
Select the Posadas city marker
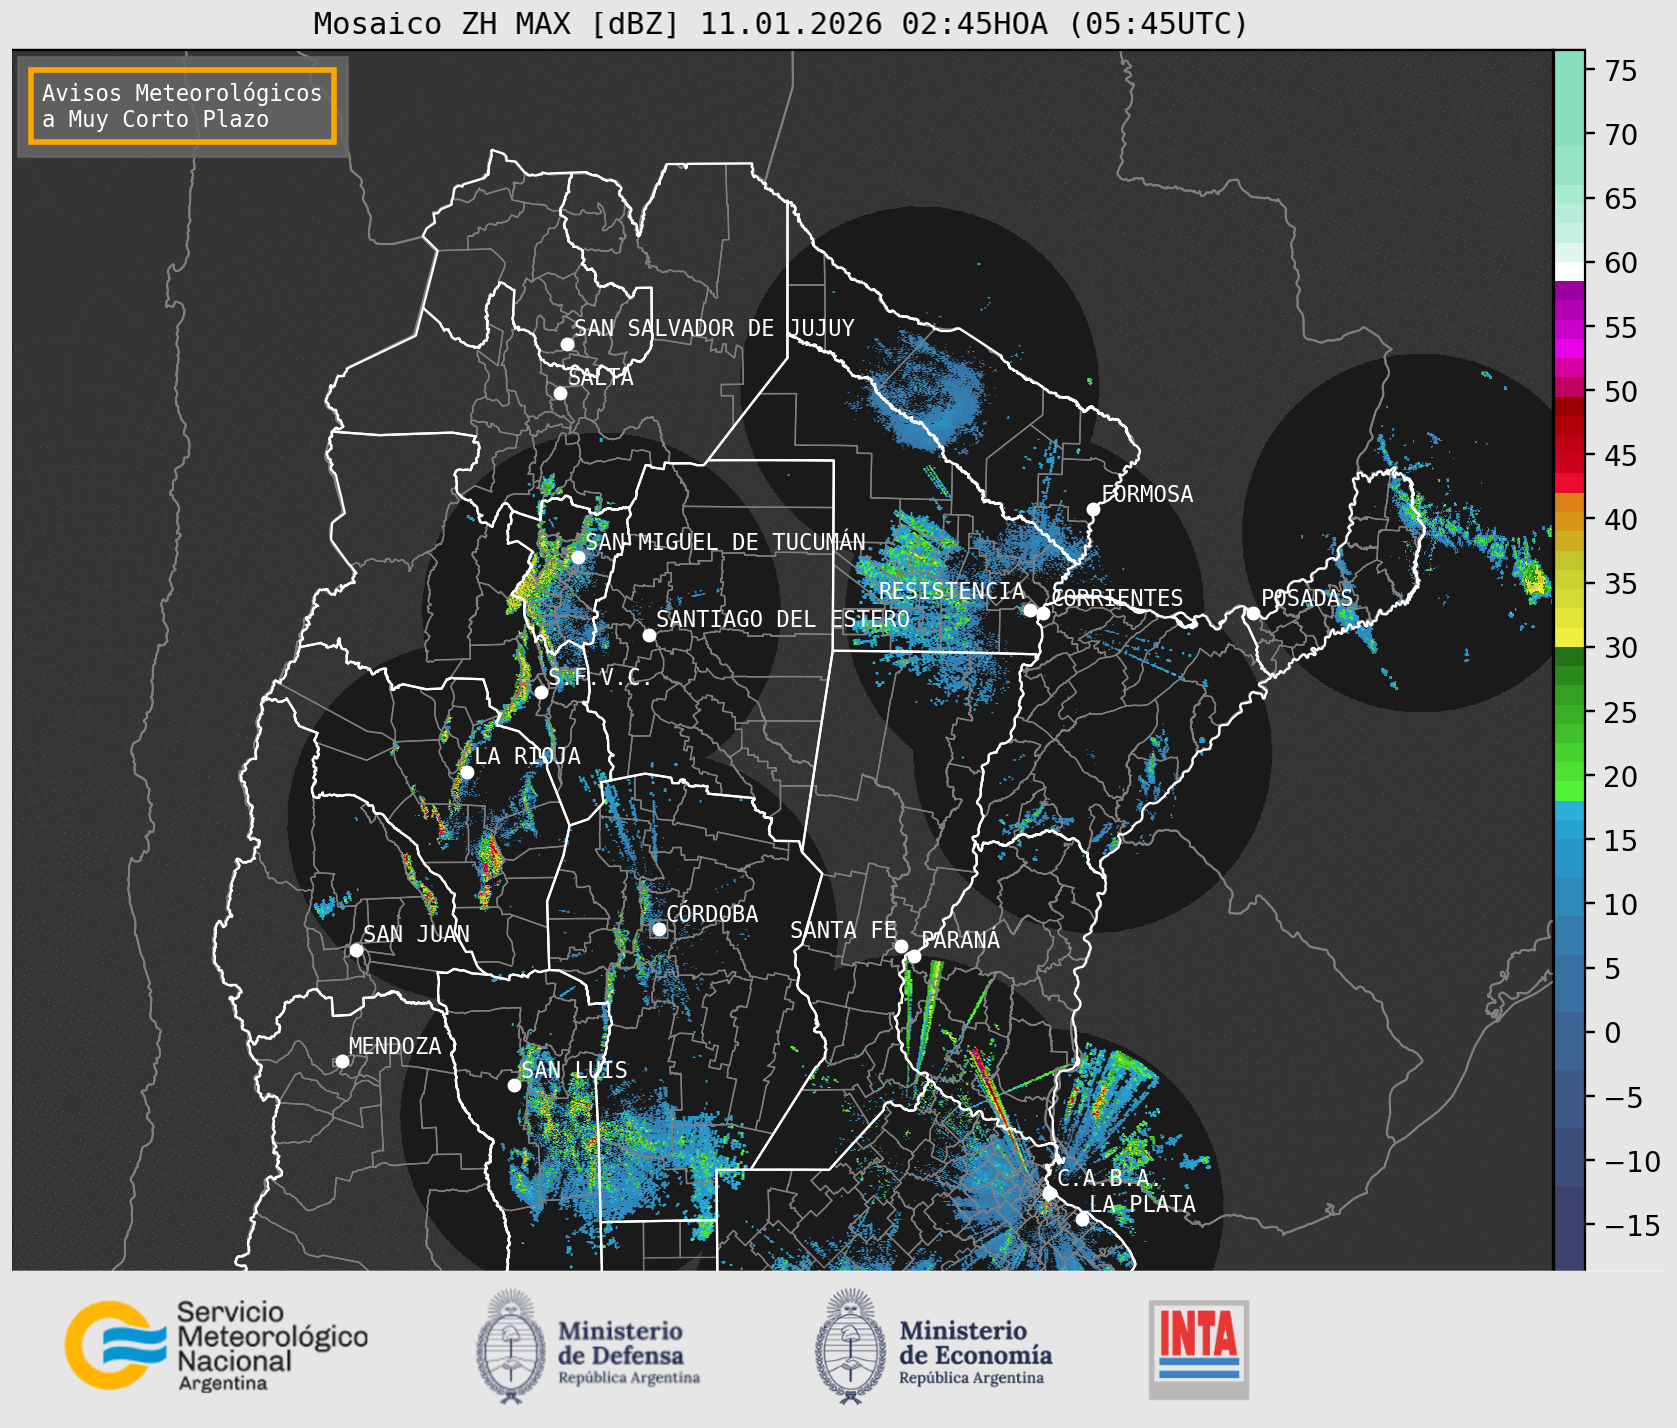pyautogui.click(x=1253, y=613)
